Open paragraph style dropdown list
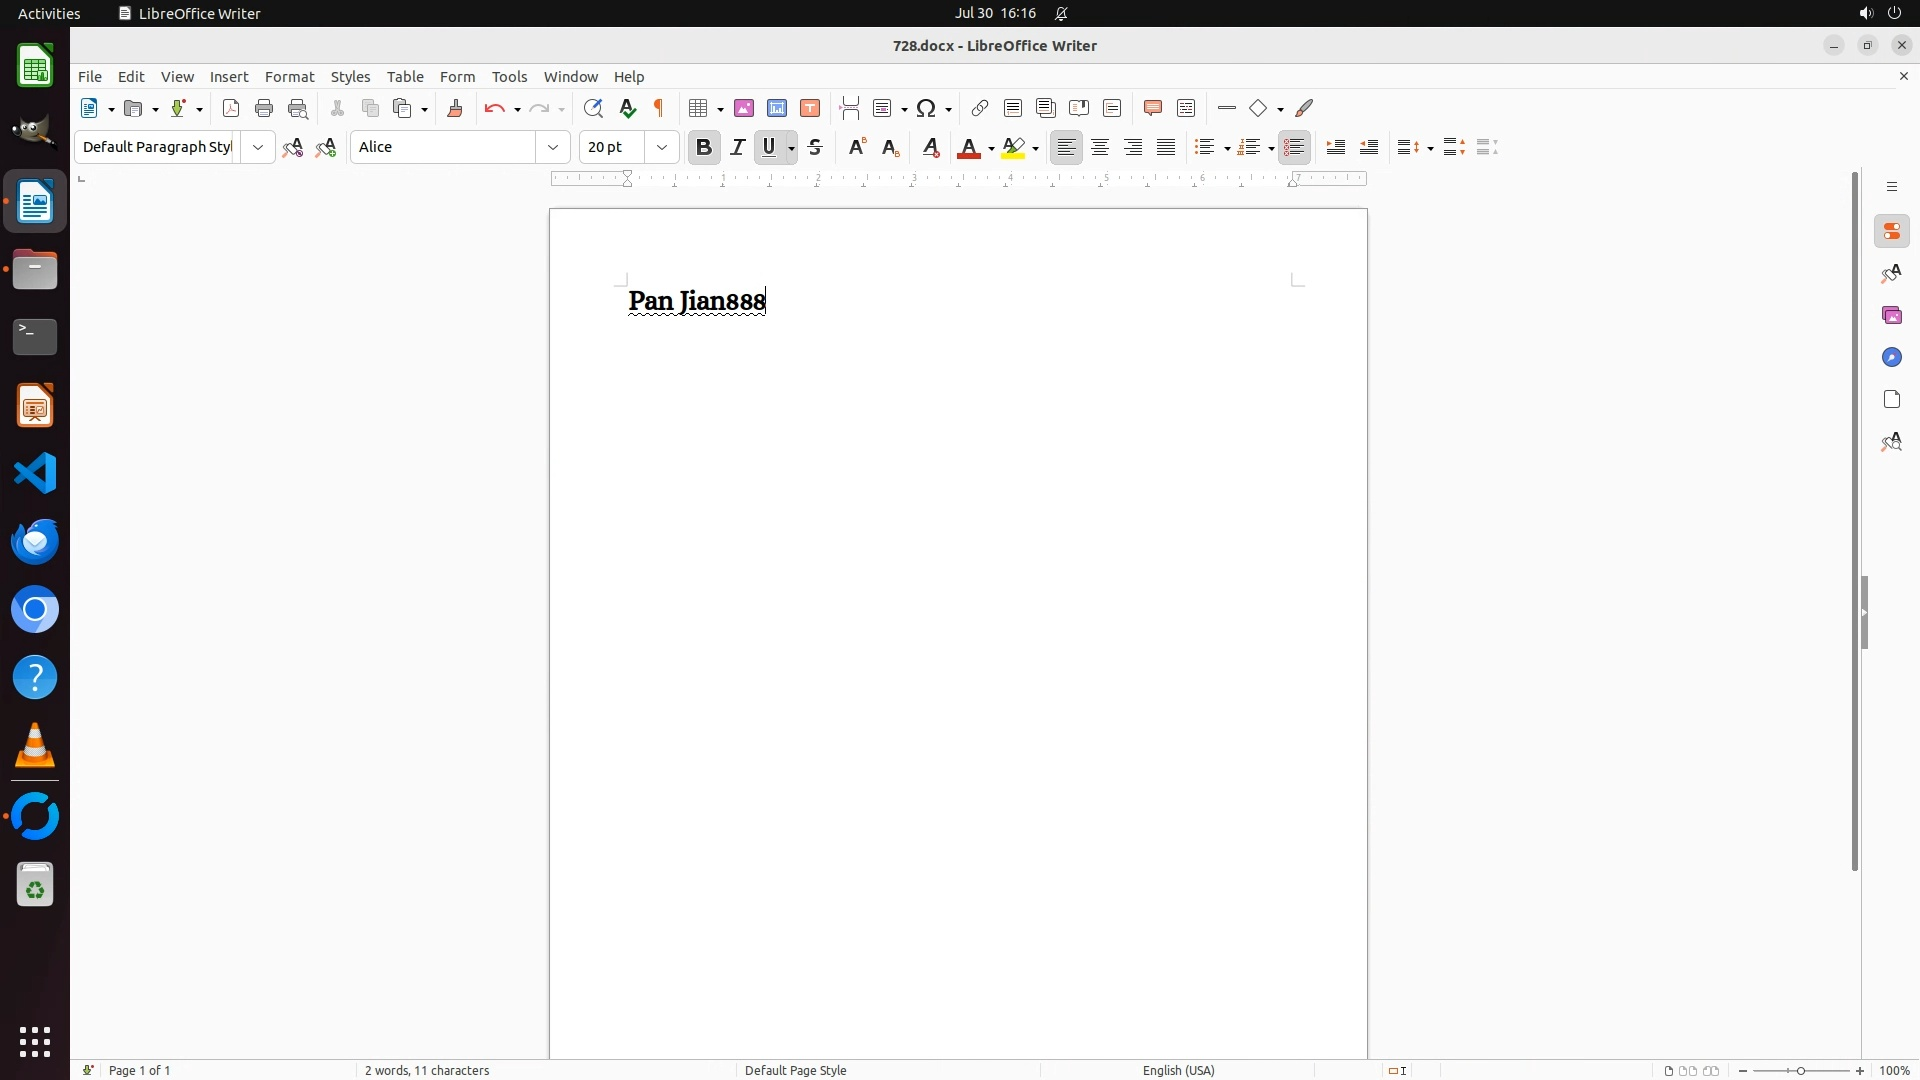Image resolution: width=1920 pixels, height=1080 pixels. point(258,148)
